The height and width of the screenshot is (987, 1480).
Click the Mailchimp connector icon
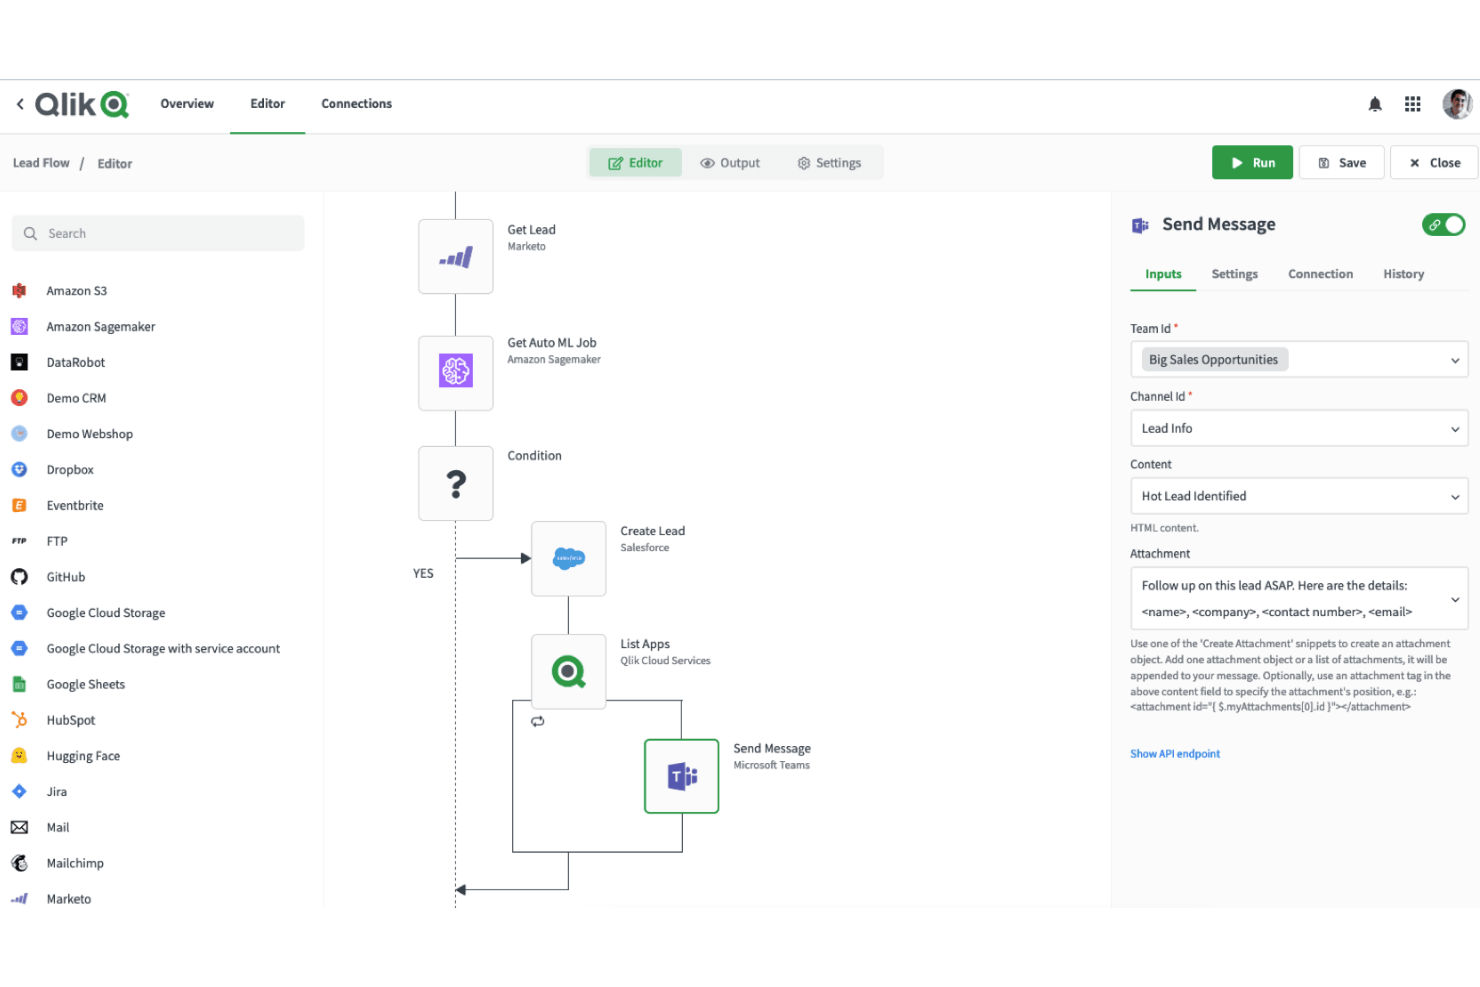(x=19, y=863)
